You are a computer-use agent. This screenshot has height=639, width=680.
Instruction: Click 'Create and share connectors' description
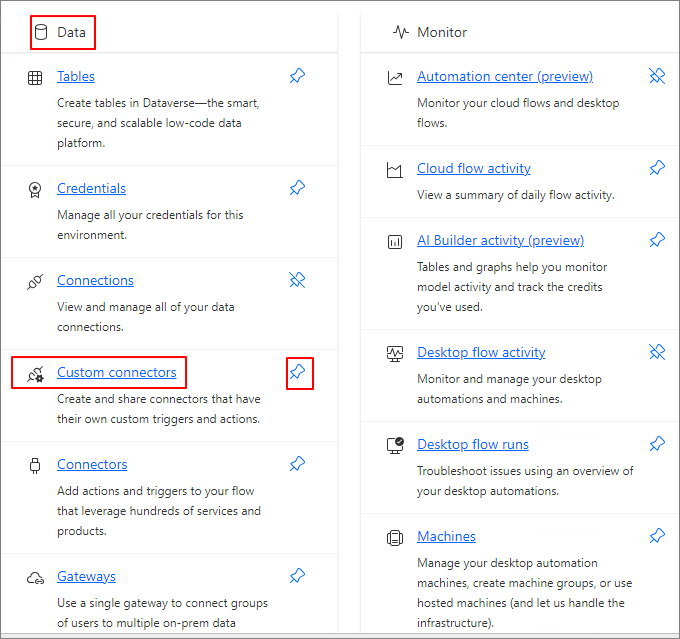click(x=159, y=409)
